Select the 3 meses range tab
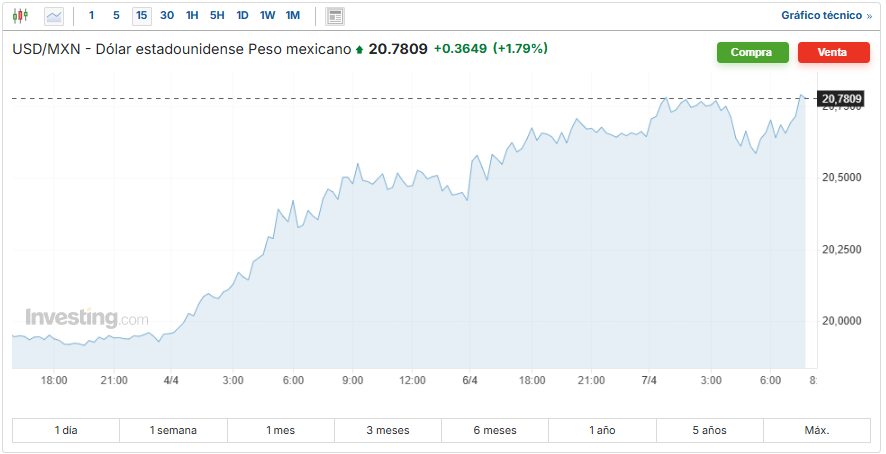This screenshot has width=886, height=454. coord(388,430)
